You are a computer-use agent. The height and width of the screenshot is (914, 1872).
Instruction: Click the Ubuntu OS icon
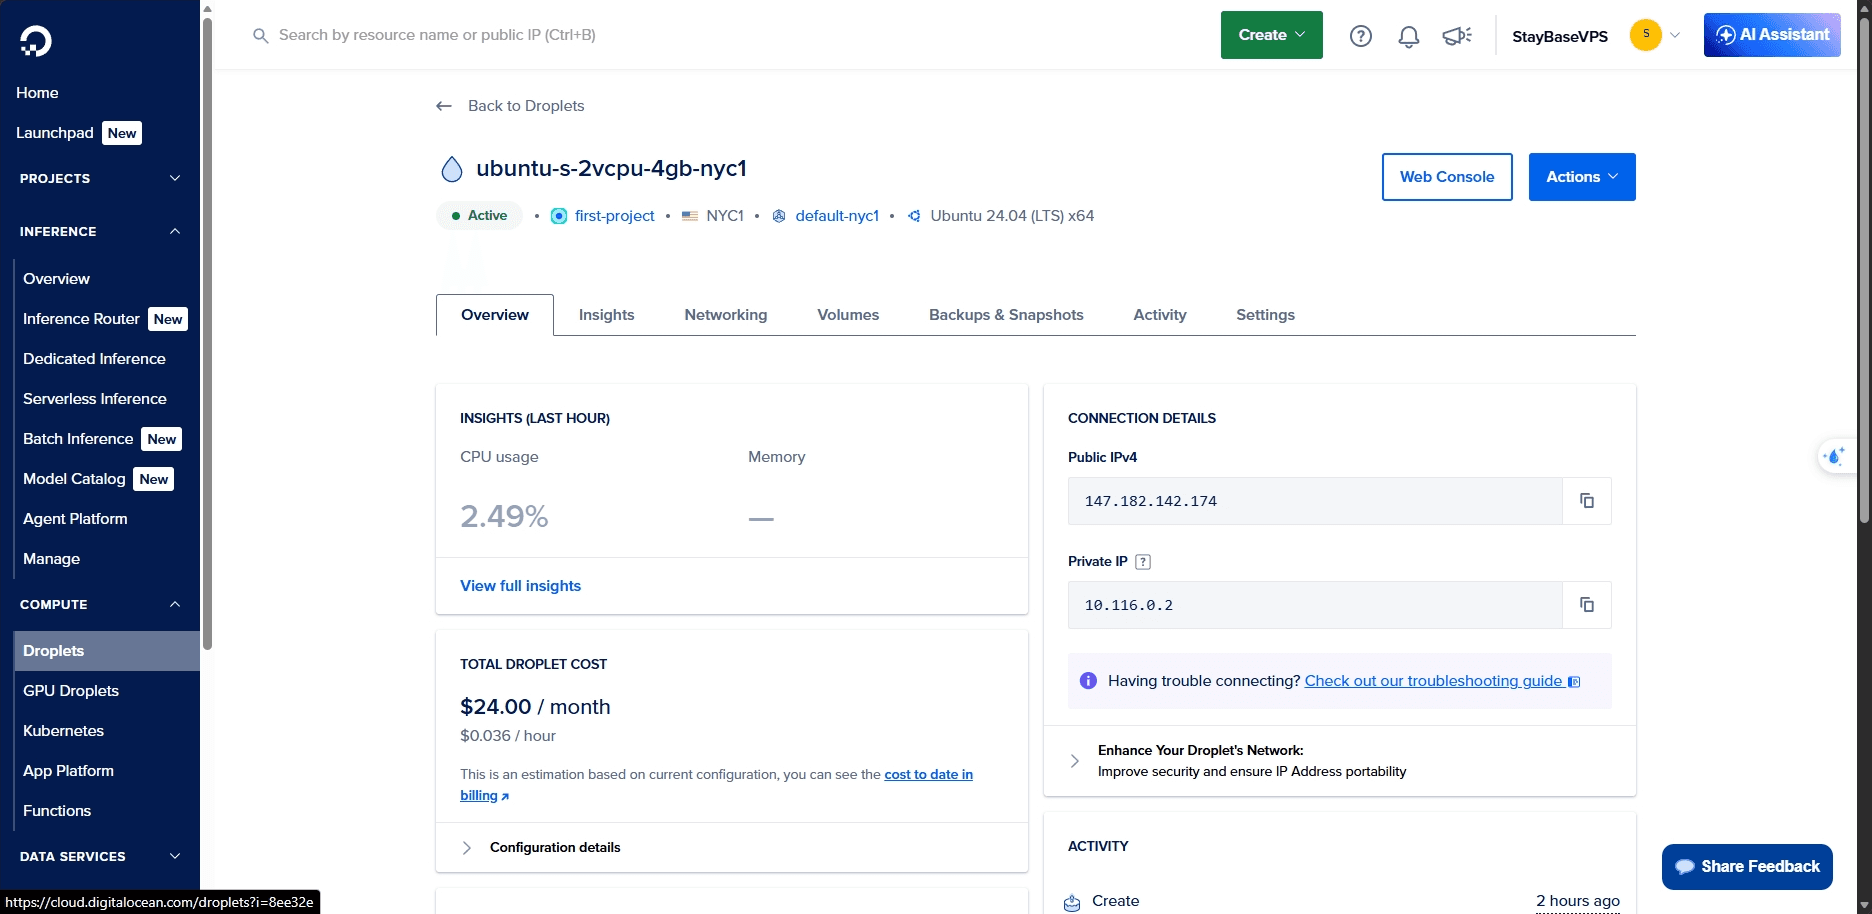[914, 216]
